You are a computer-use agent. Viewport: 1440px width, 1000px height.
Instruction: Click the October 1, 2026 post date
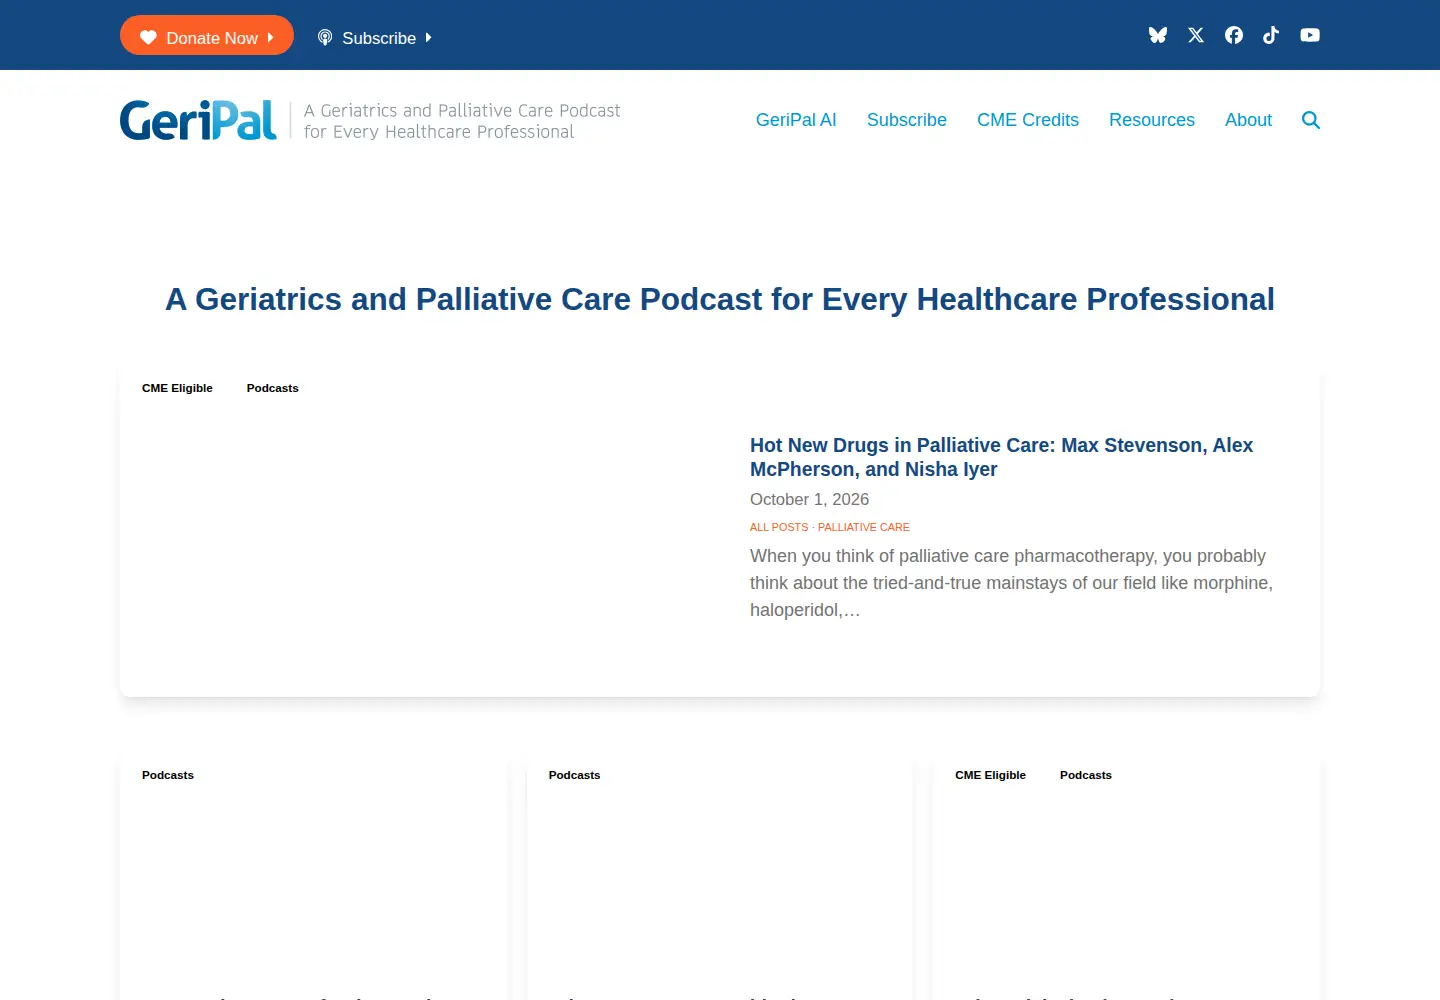pyautogui.click(x=809, y=499)
